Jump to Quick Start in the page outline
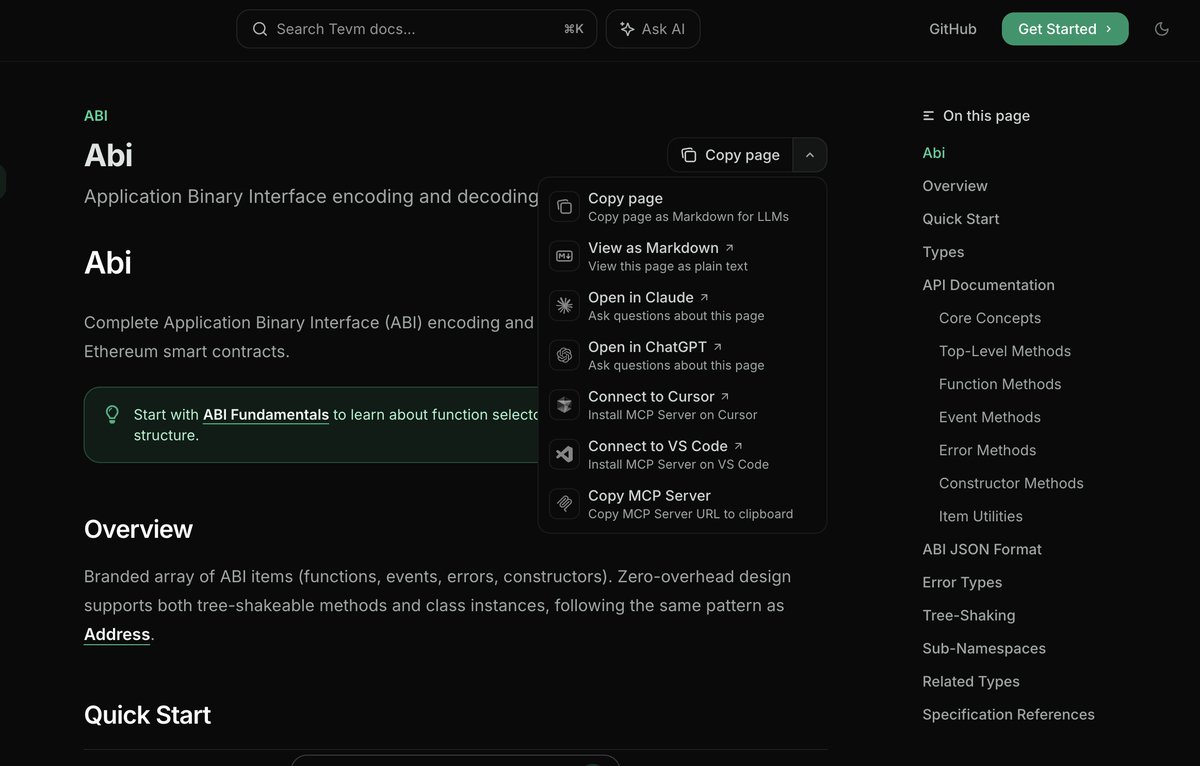This screenshot has width=1200, height=766. point(961,219)
